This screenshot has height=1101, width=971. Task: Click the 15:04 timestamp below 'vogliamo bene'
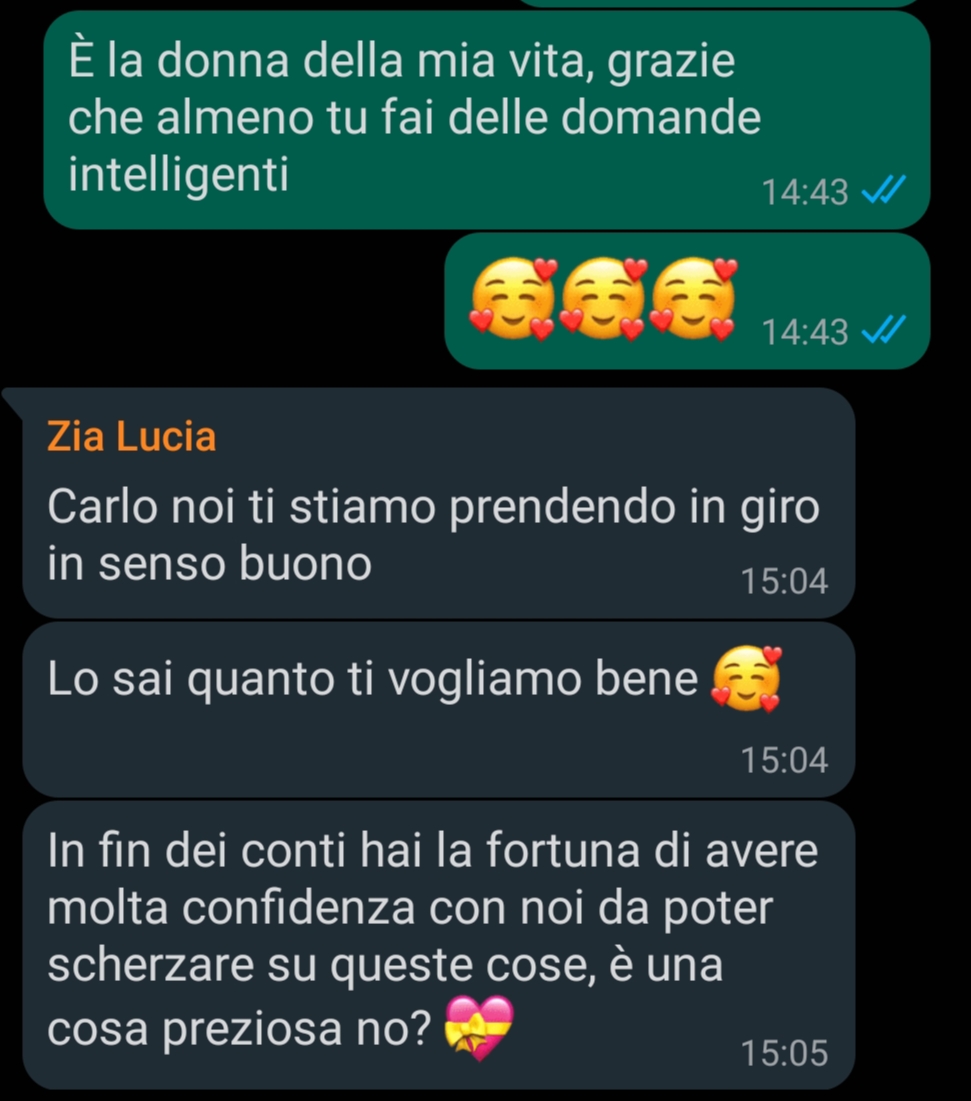coord(784,760)
